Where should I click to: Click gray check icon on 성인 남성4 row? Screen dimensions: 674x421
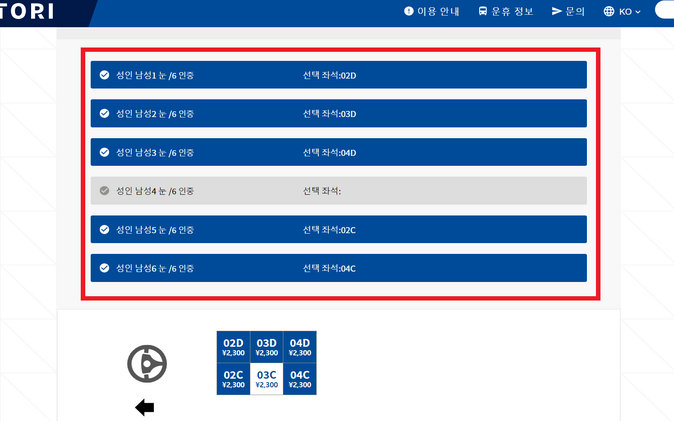[x=104, y=191]
